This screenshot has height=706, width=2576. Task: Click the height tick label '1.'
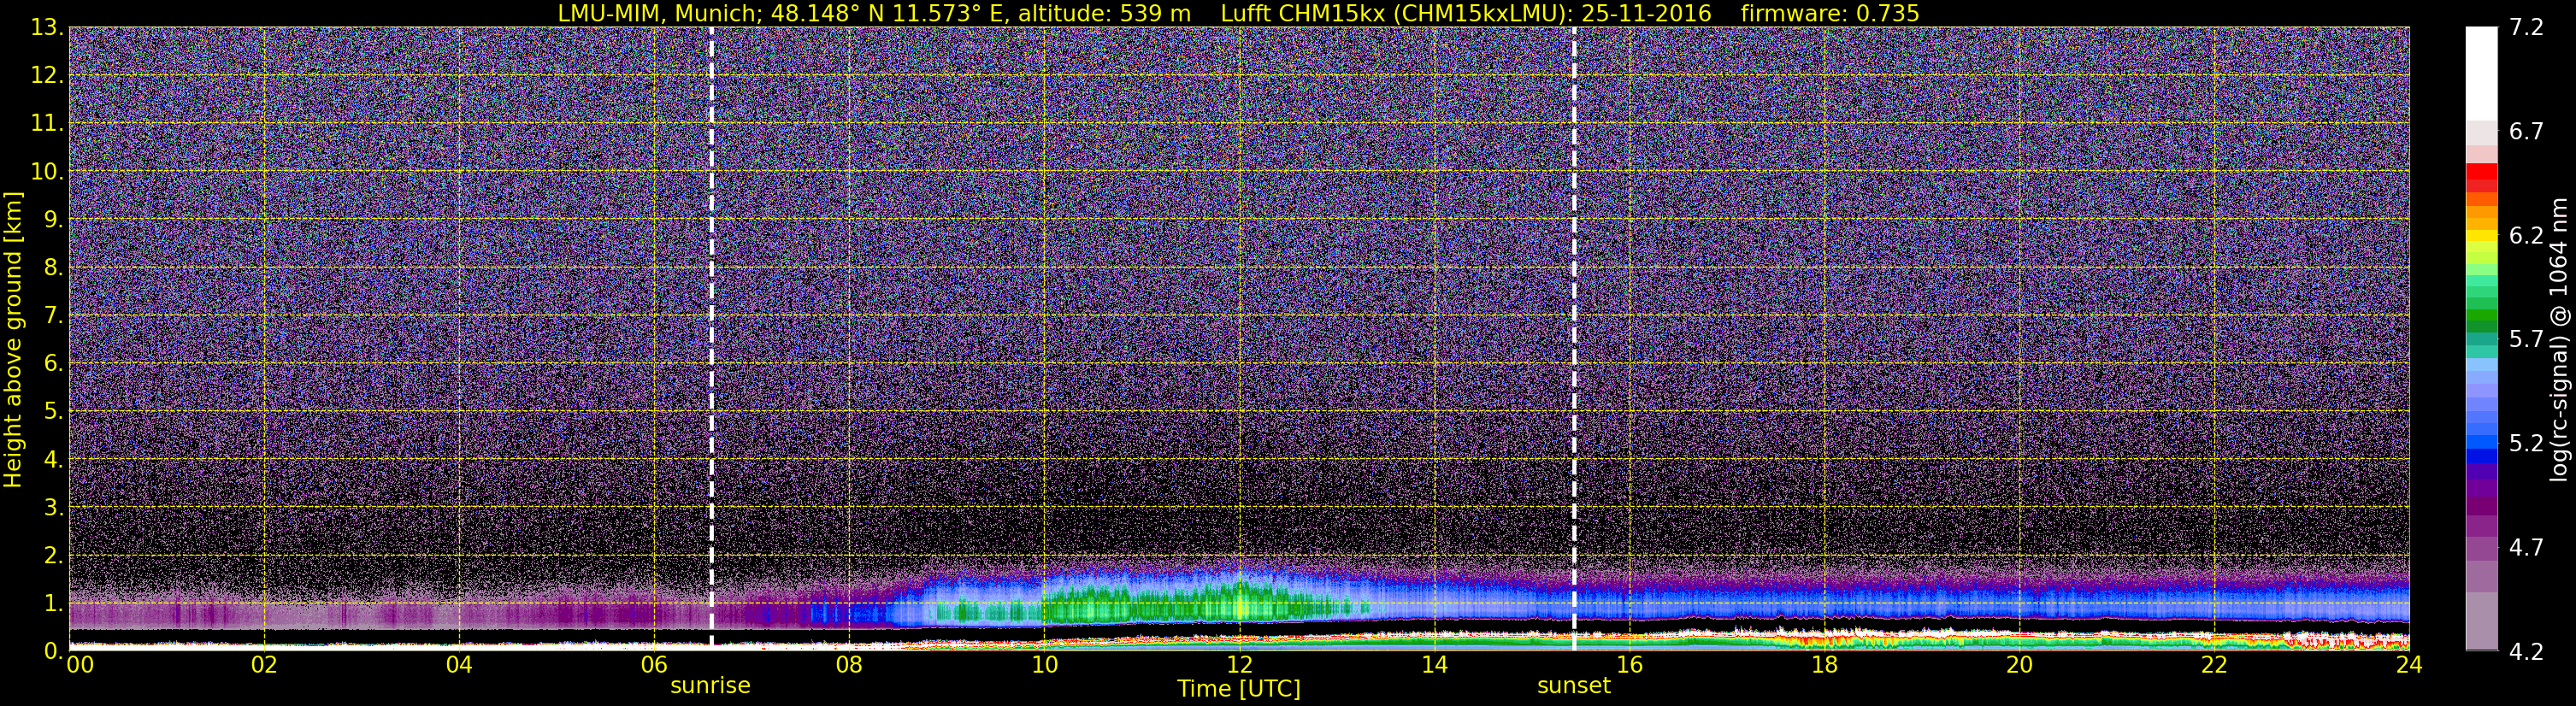53,603
